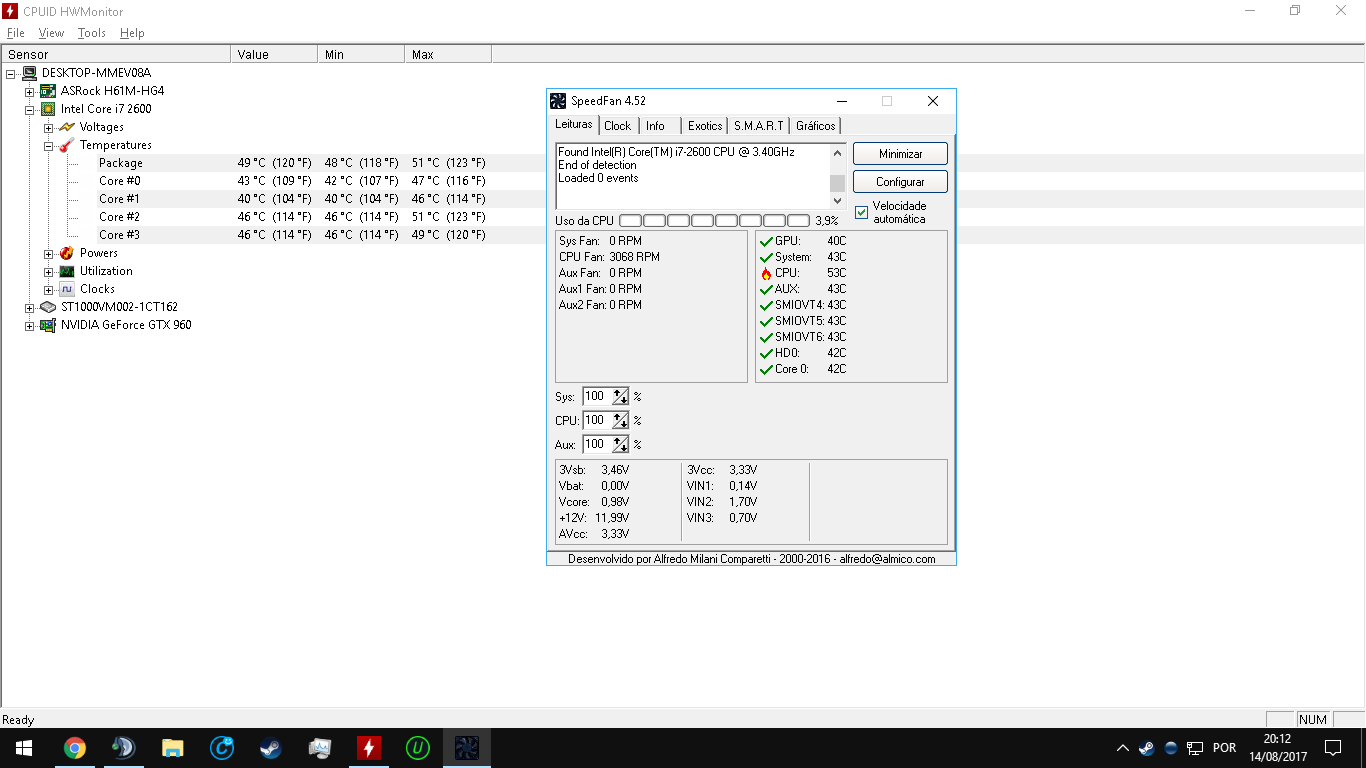The width and height of the screenshot is (1366, 768).
Task: Click the CPU fan speed stepper arrows
Action: click(621, 421)
